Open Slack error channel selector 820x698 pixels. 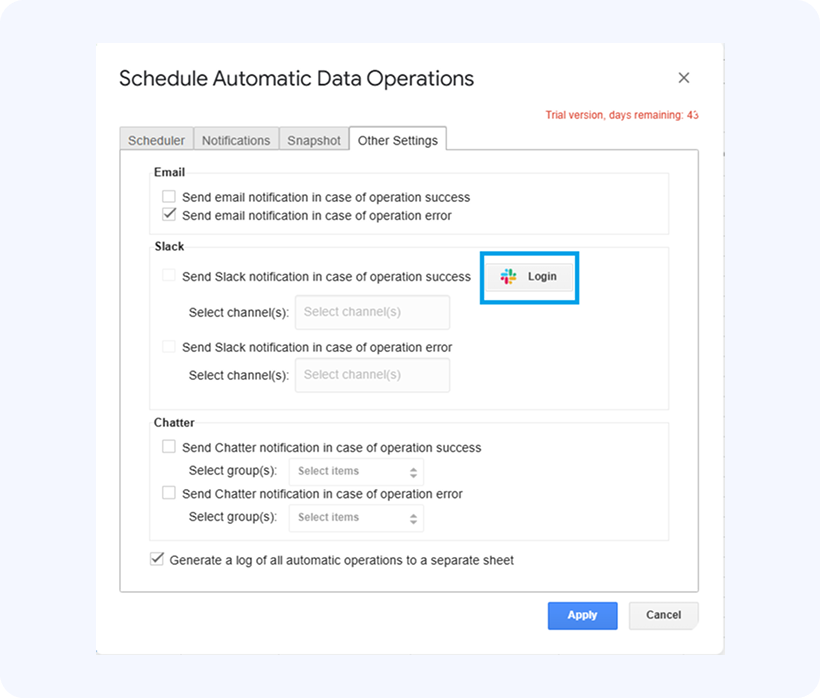point(372,375)
